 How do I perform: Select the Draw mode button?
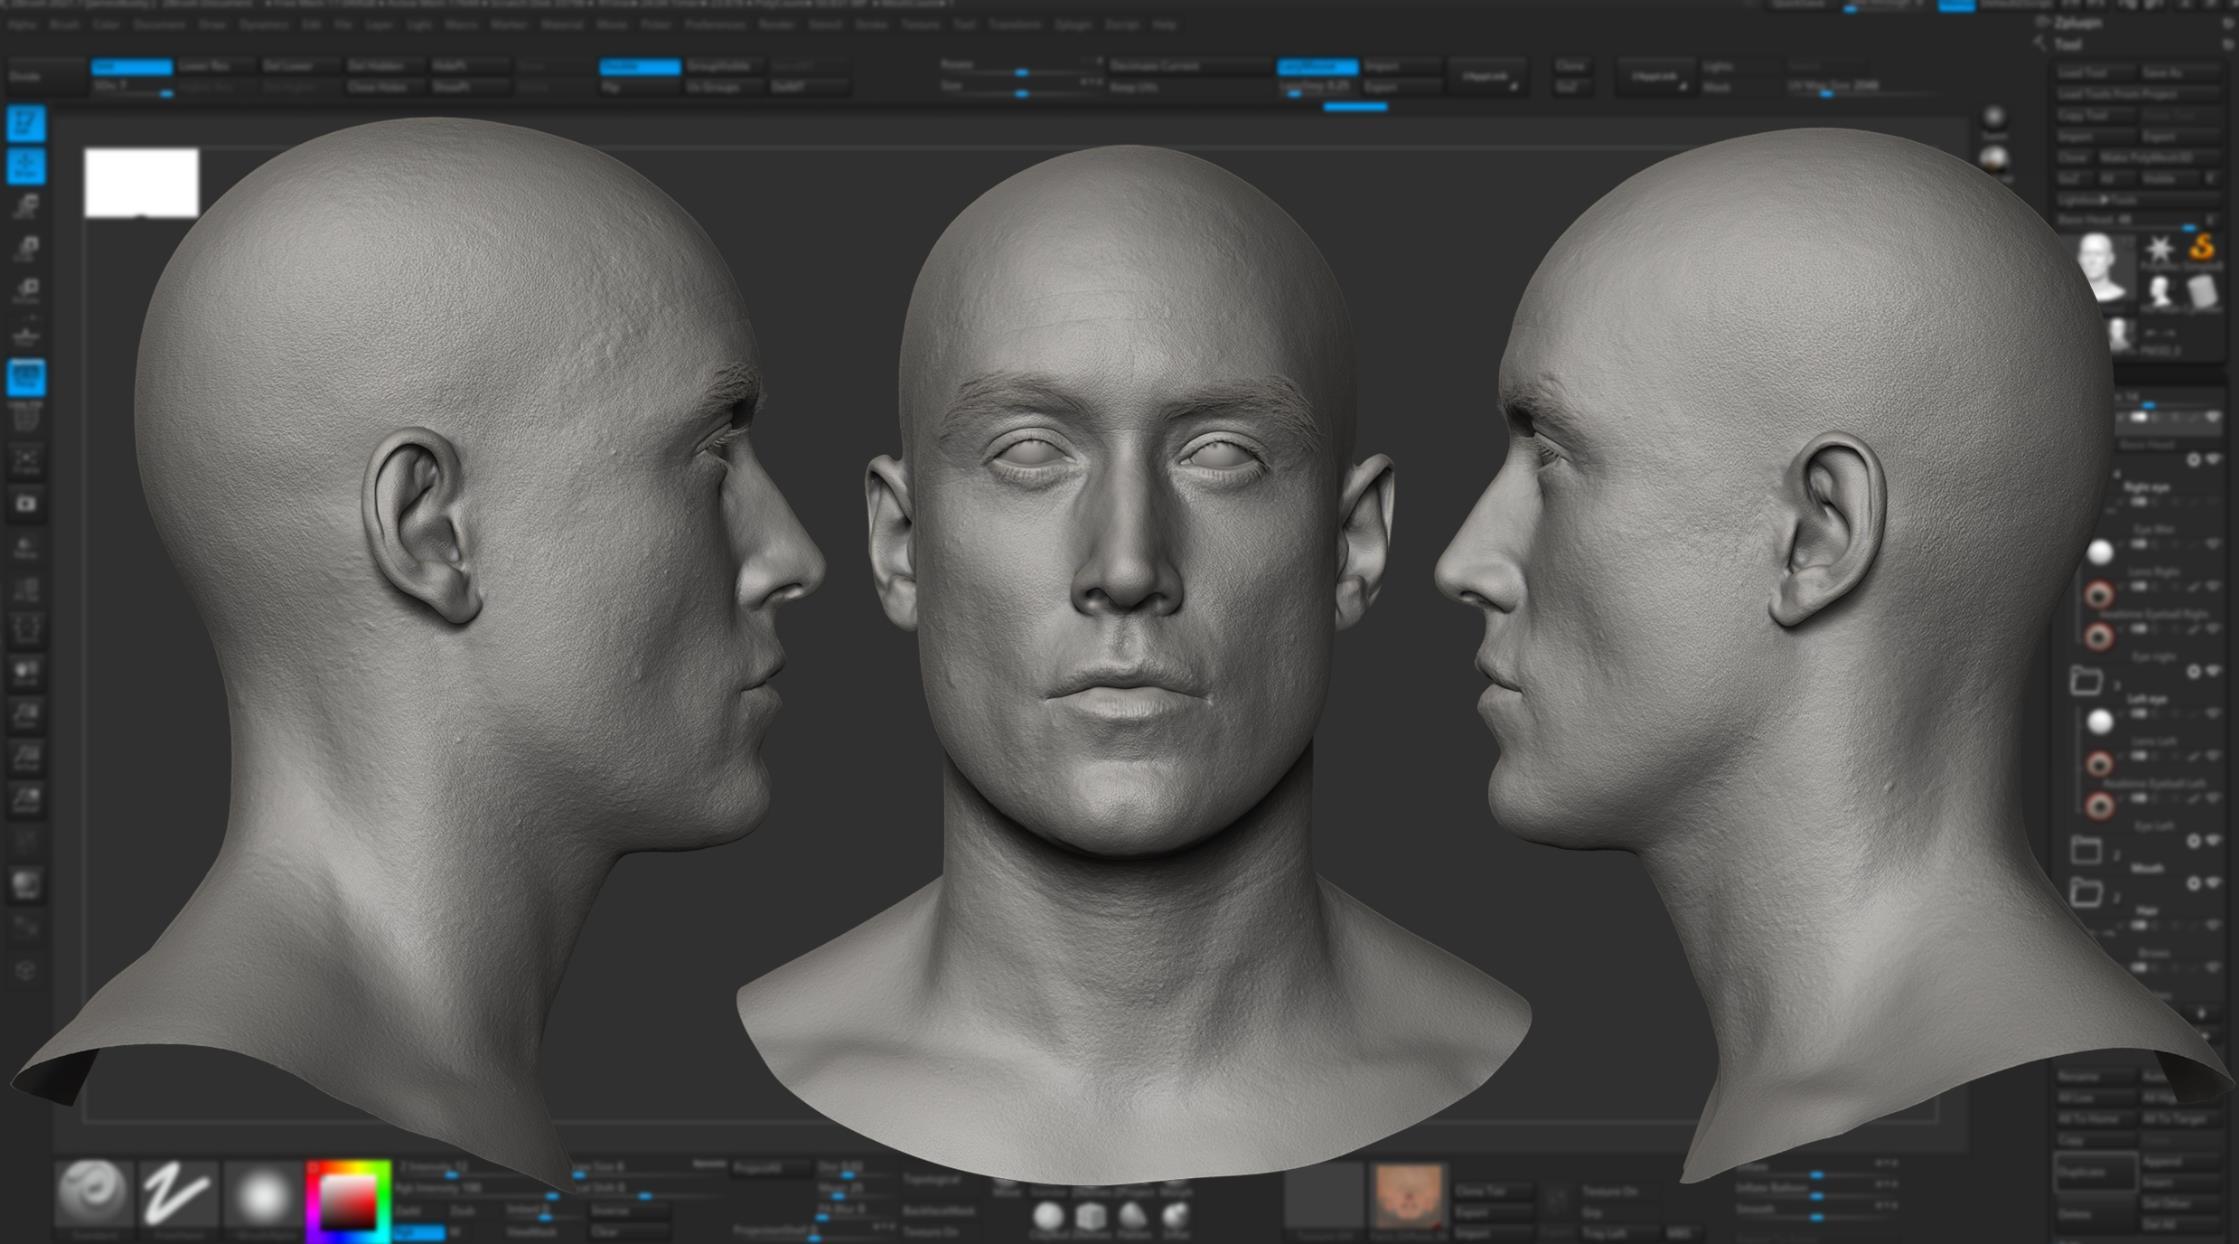pyautogui.click(x=26, y=165)
